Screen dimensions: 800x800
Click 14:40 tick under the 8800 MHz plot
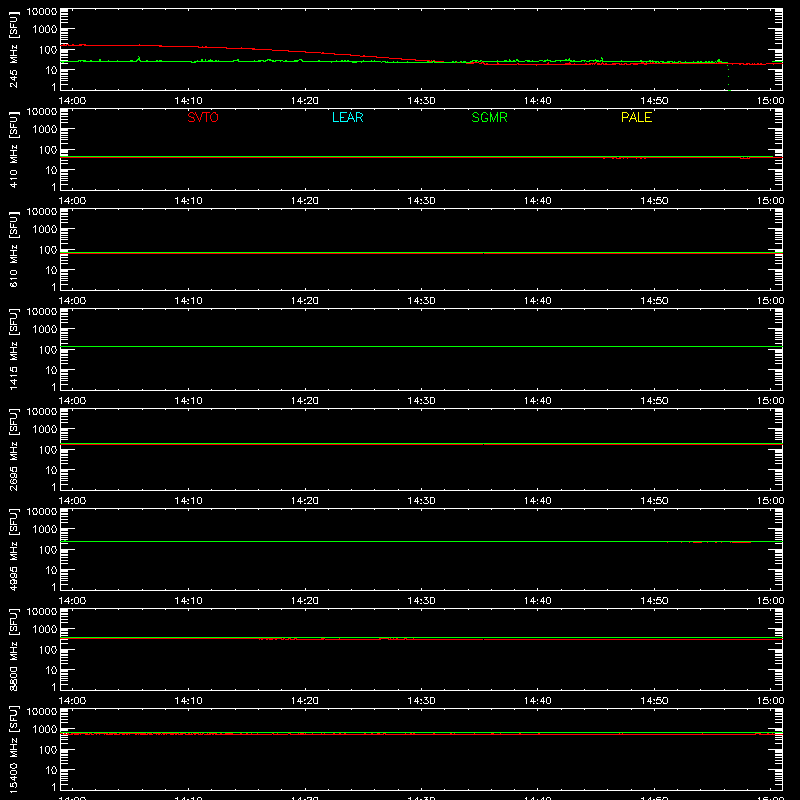pos(538,701)
